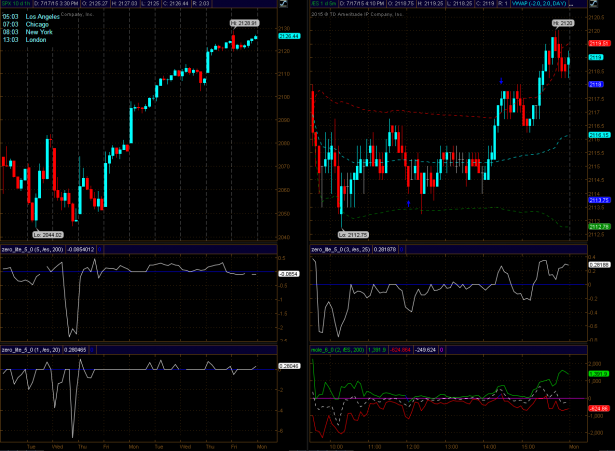Click the Lo: 2112.75 price bubble
Image resolution: width=615 pixels, height=451 pixels.
point(353,235)
